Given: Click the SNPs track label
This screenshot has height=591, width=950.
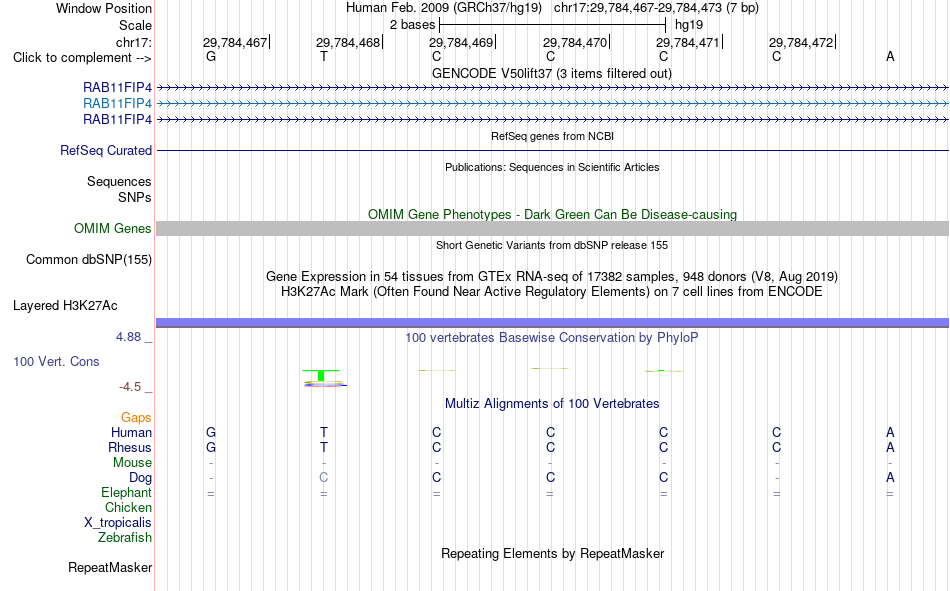Looking at the screenshot, I should (x=135, y=197).
